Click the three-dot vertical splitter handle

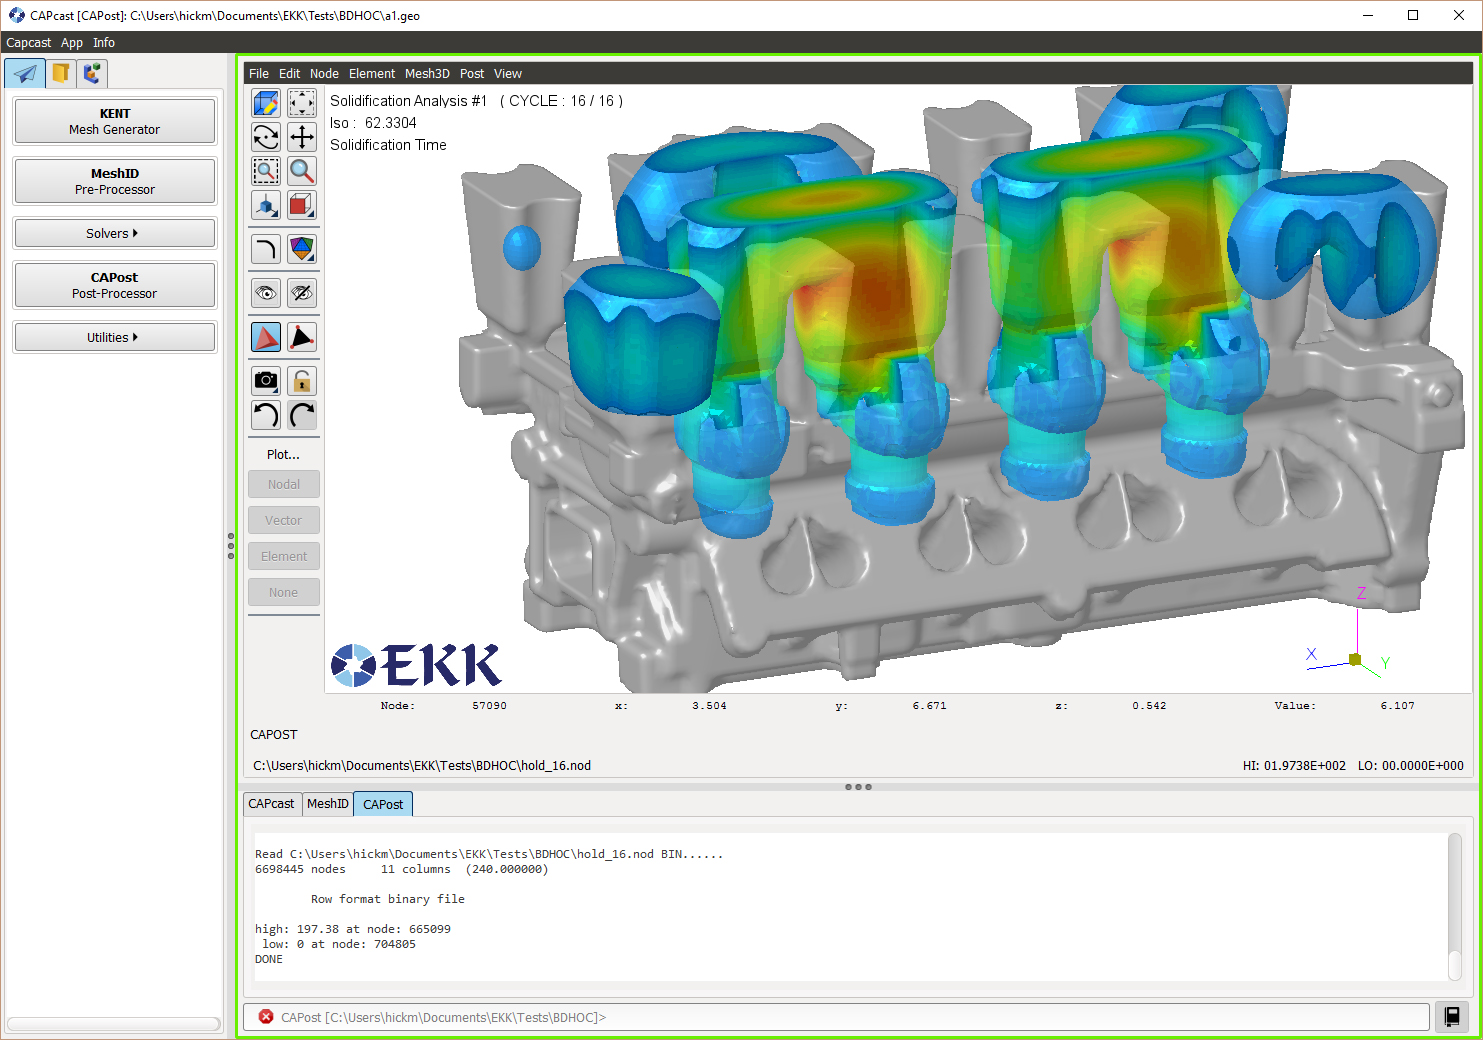coord(231,546)
